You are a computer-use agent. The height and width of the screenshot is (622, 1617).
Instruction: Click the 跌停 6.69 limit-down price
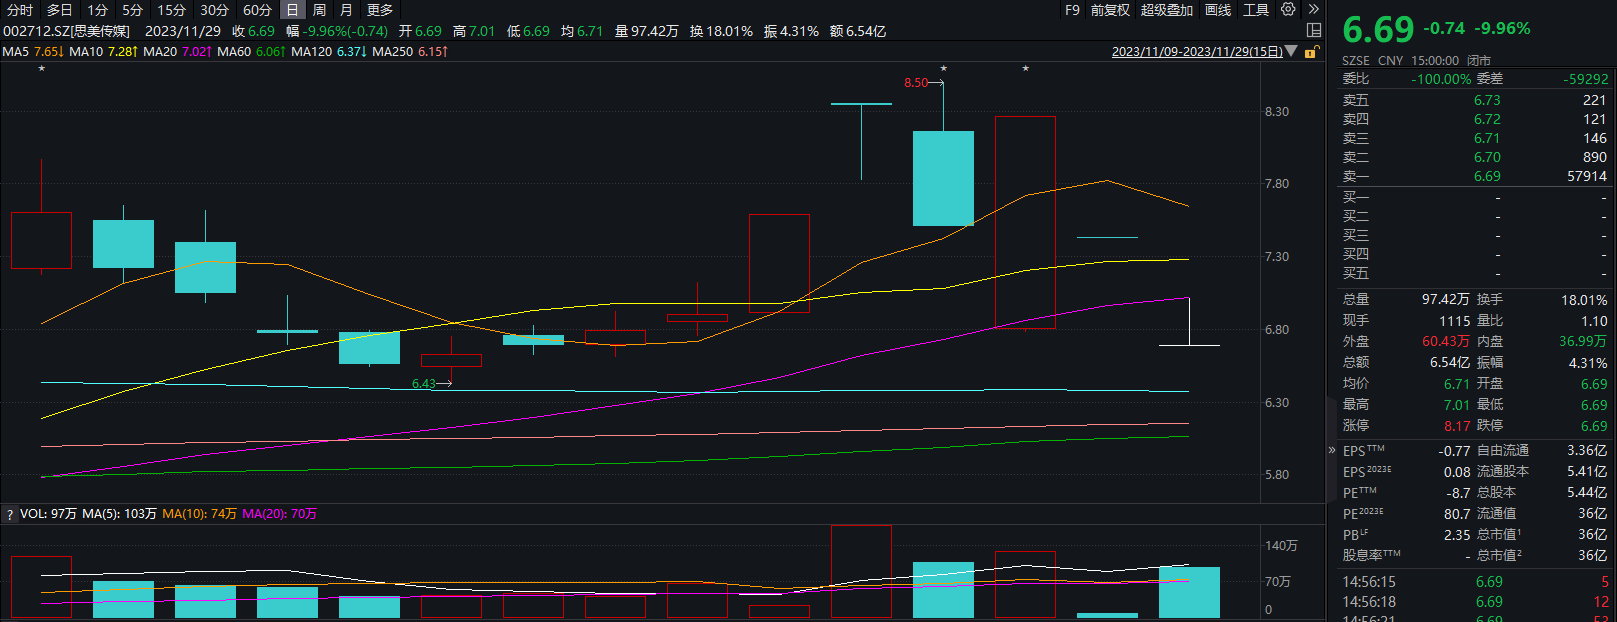(x=1594, y=426)
